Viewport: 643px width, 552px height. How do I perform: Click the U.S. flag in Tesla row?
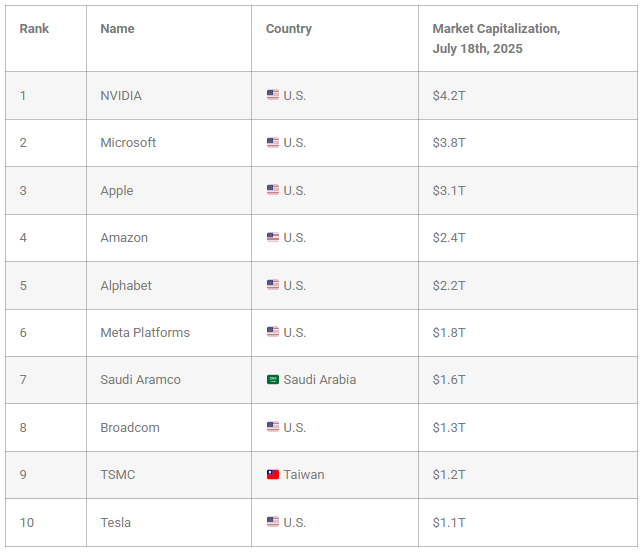(273, 522)
